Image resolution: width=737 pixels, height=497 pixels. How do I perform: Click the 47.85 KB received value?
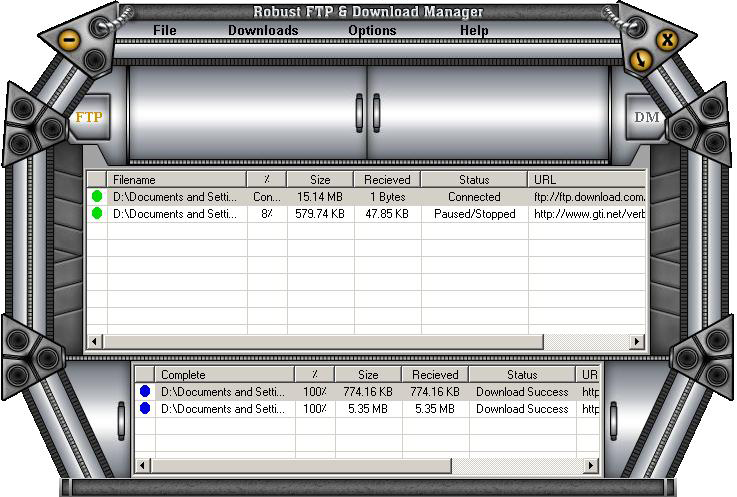[x=387, y=214]
